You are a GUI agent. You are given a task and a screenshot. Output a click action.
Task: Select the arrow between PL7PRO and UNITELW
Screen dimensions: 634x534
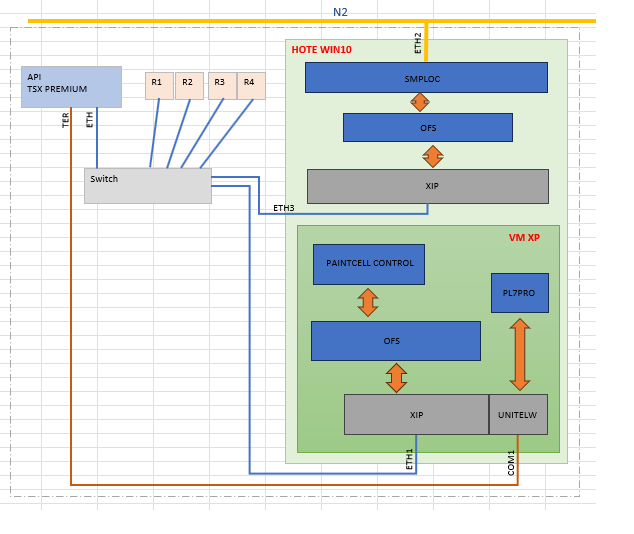(x=519, y=354)
